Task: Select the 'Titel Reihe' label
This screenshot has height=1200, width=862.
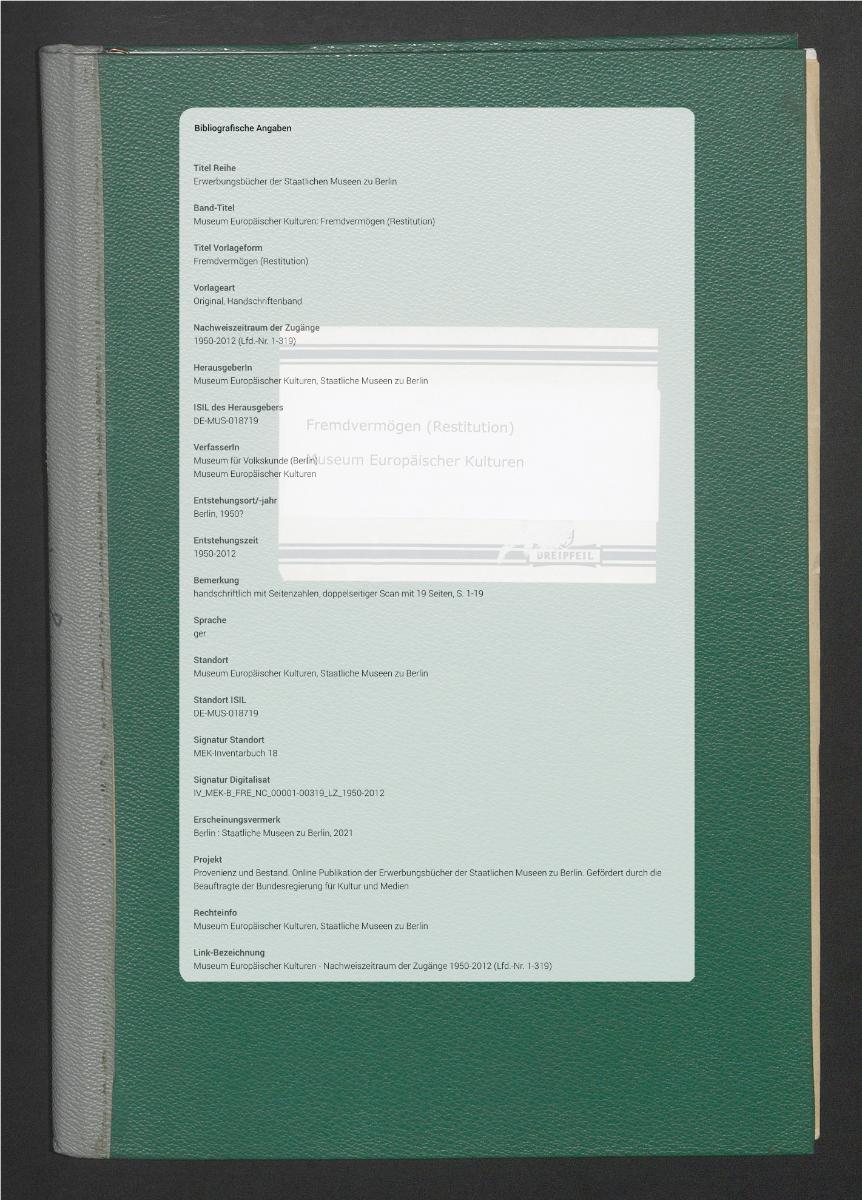Action: [214, 168]
